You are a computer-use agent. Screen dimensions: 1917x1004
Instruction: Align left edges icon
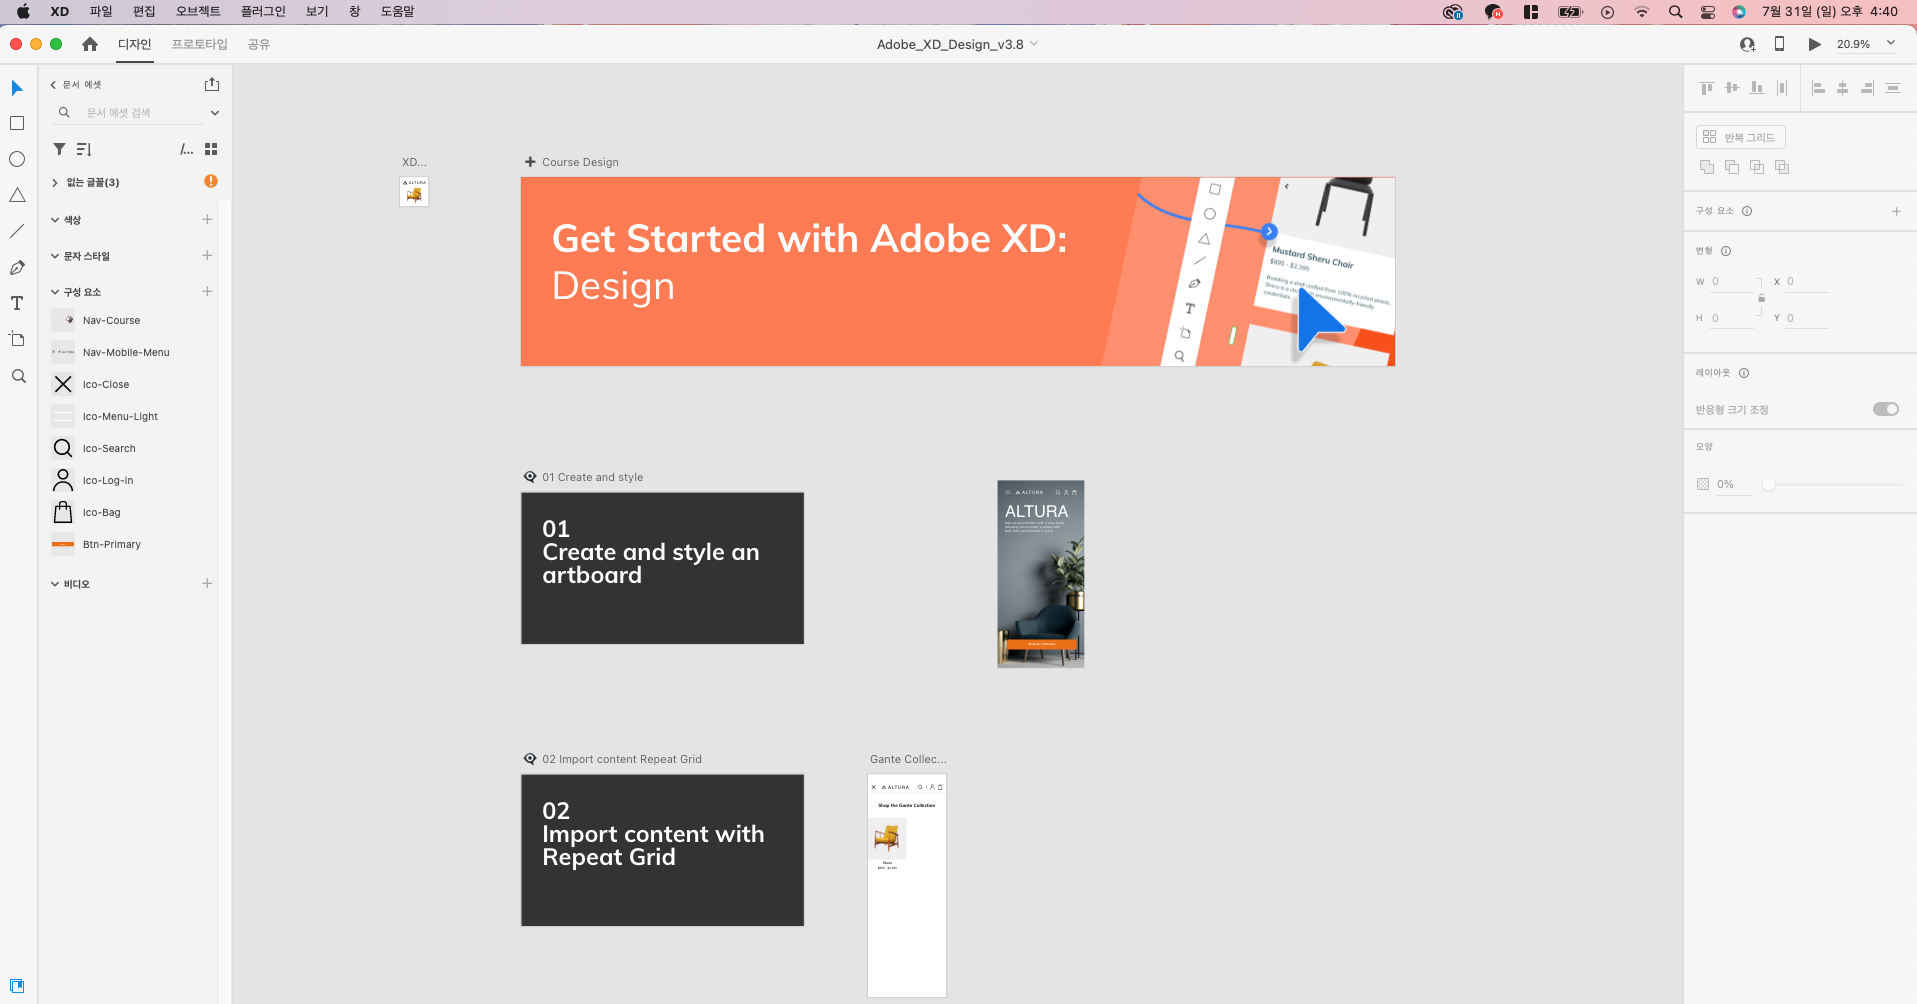(1818, 88)
